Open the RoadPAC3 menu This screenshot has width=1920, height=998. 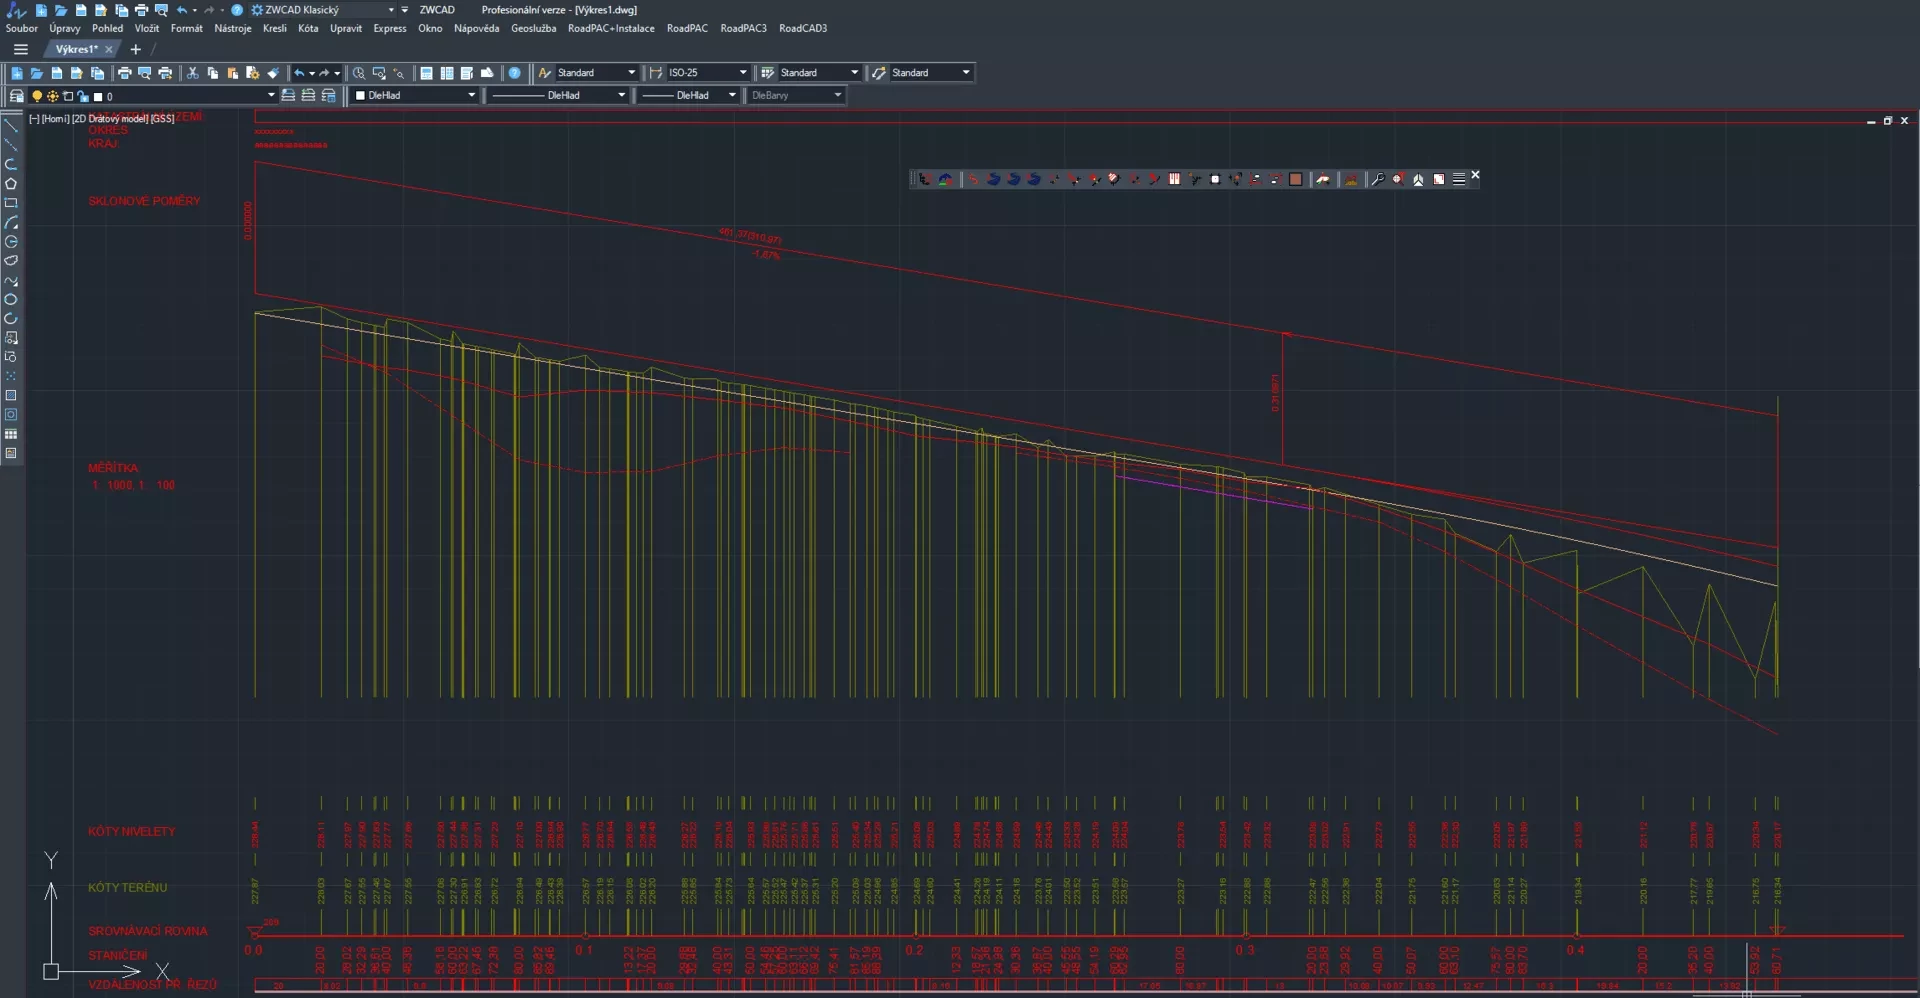point(743,28)
